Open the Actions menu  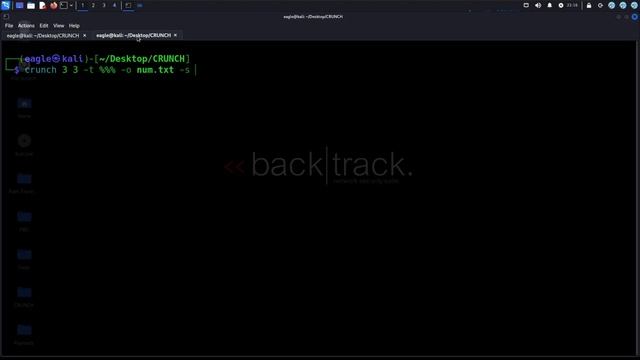26,26
